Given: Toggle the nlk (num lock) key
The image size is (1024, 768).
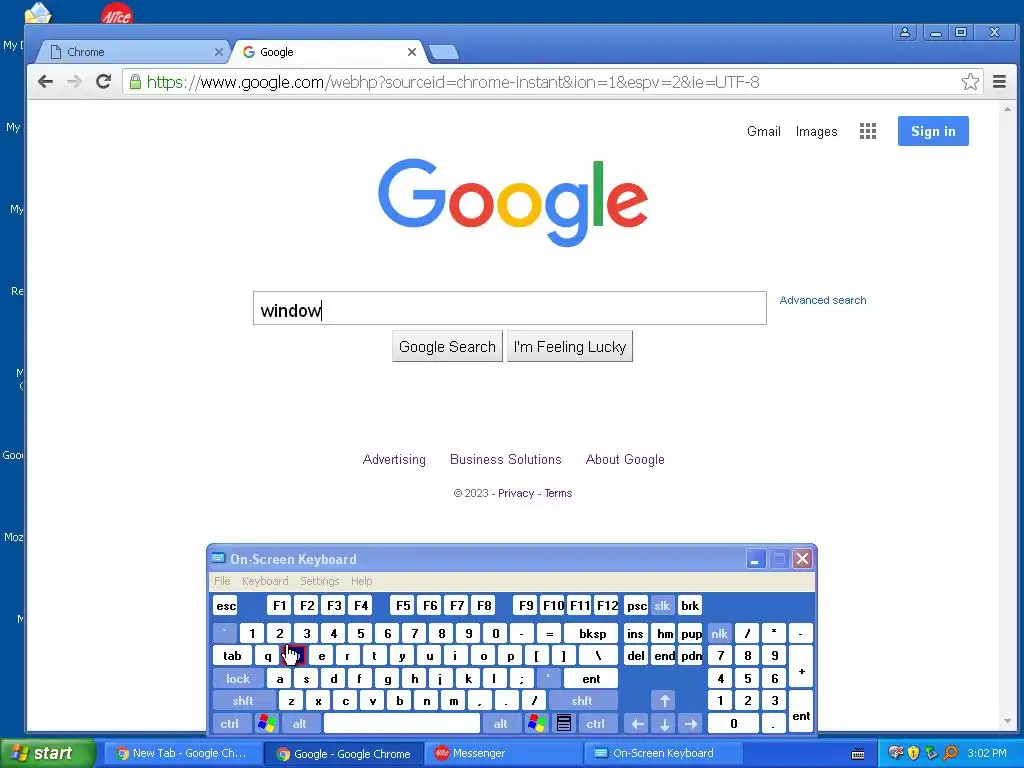Looking at the screenshot, I should [x=719, y=633].
